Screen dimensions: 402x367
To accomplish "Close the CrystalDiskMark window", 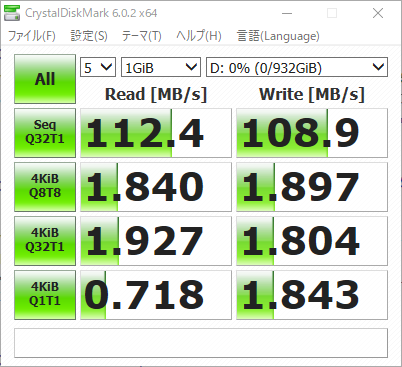I will point(378,13).
